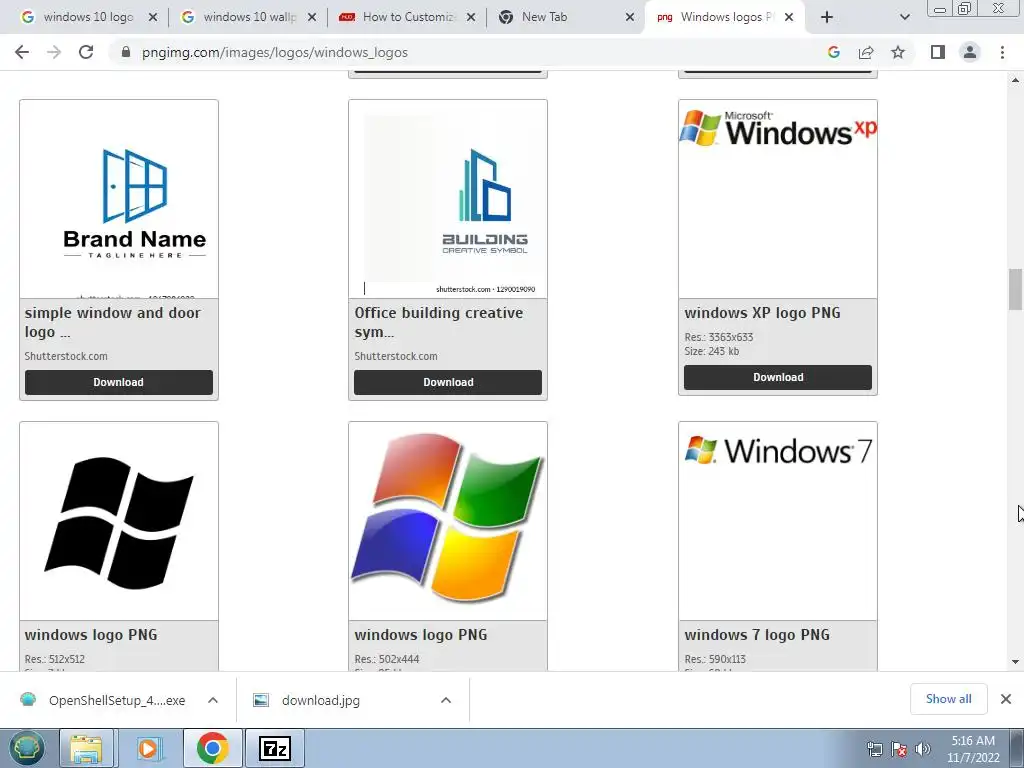Open Windows Explorer from taskbar
This screenshot has width=1024, height=768.
86,748
